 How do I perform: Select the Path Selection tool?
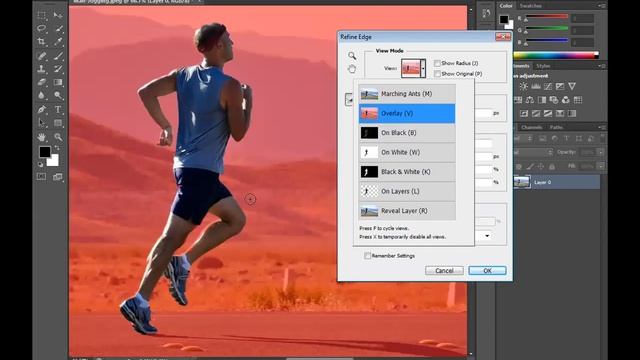[42, 122]
